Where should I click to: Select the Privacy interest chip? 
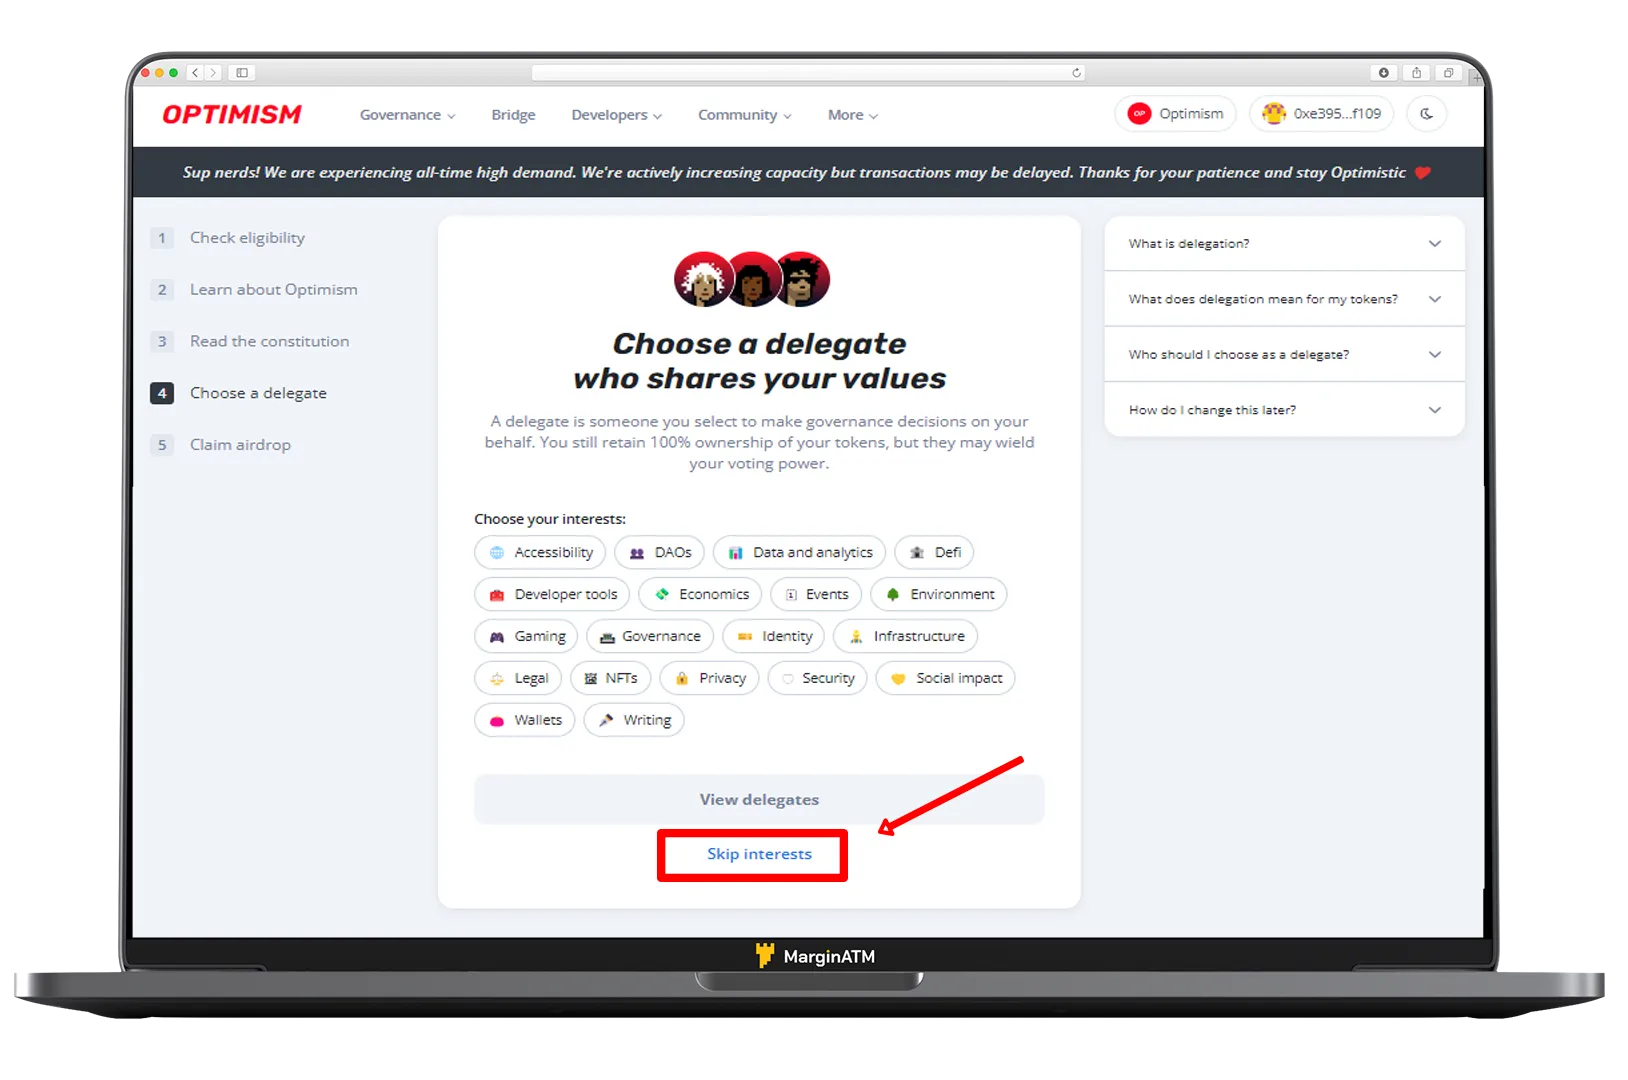pos(709,679)
